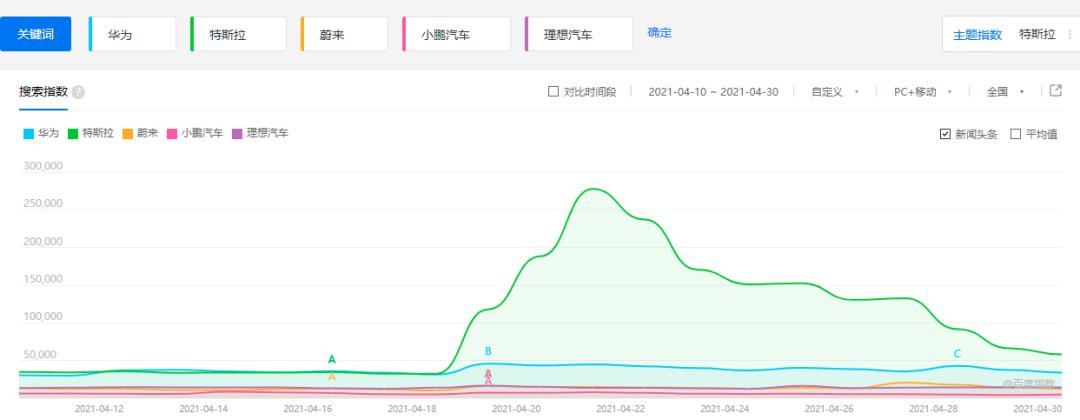
Task: Open the 搜索指数 help question-mark icon
Action: 79,92
